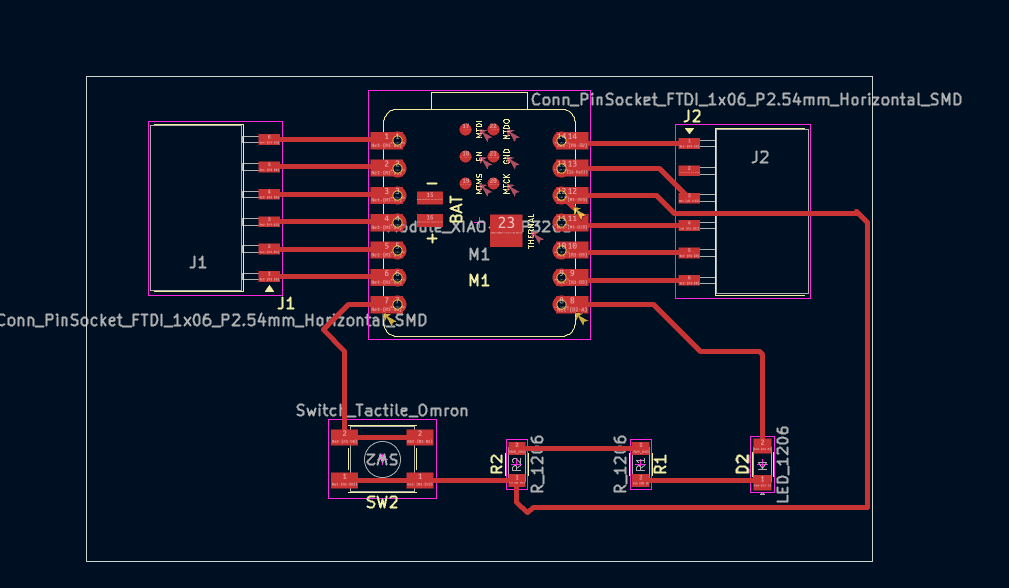This screenshot has width=1009, height=588.
Task: Select top pad 2 of LED D2
Action: point(763,445)
